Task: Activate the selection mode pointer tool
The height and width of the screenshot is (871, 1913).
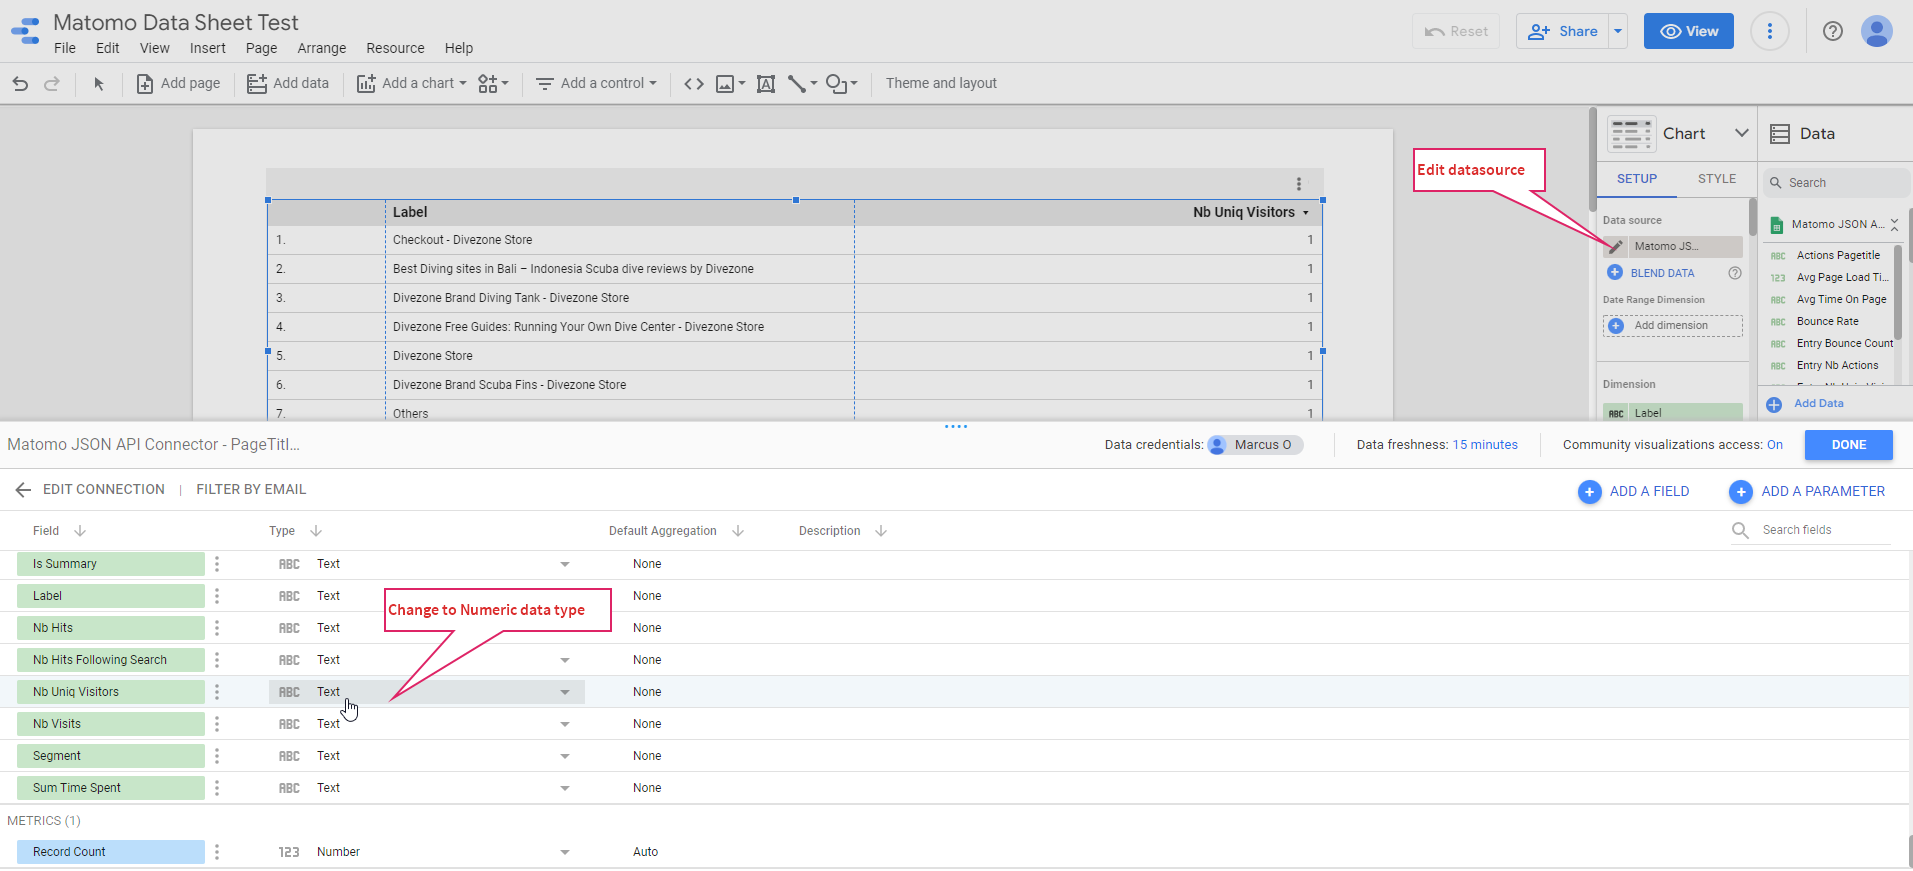Action: tap(99, 84)
